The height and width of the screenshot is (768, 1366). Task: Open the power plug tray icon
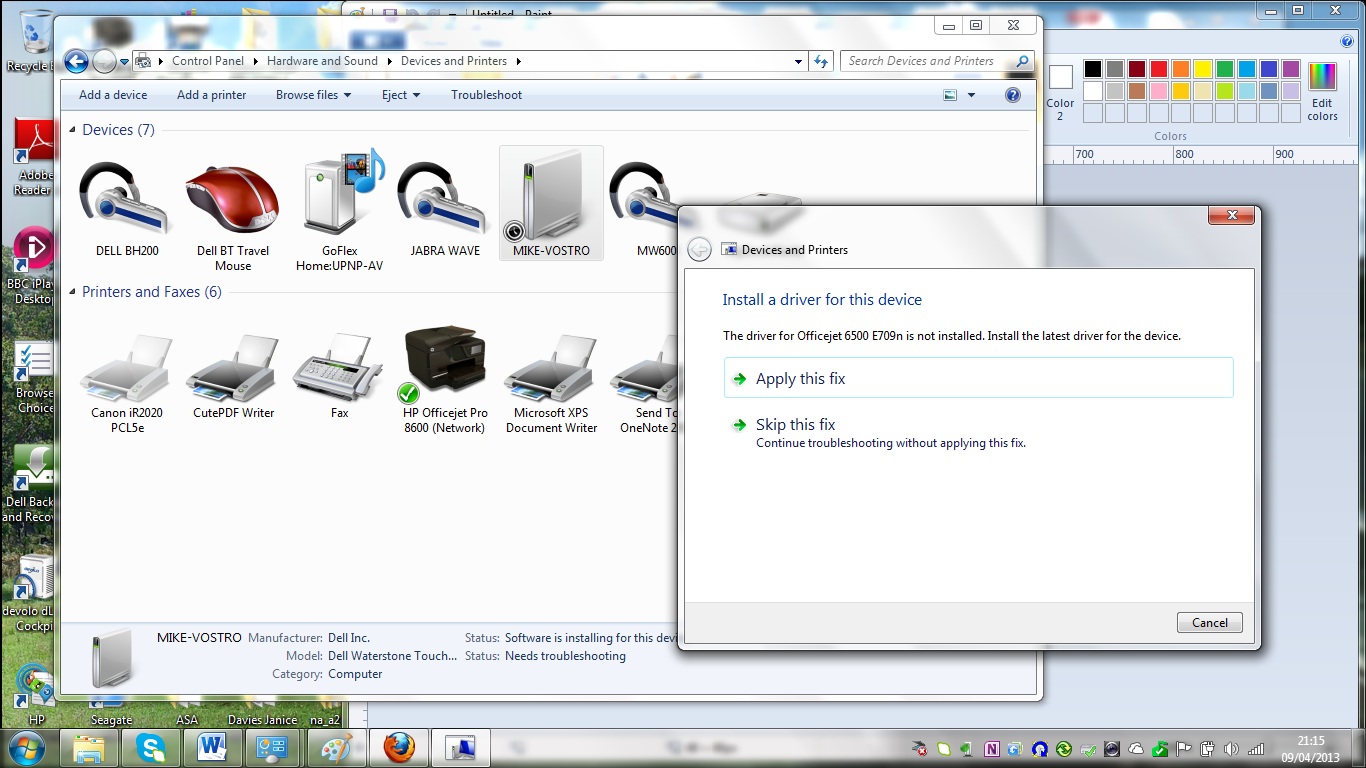pos(1208,749)
